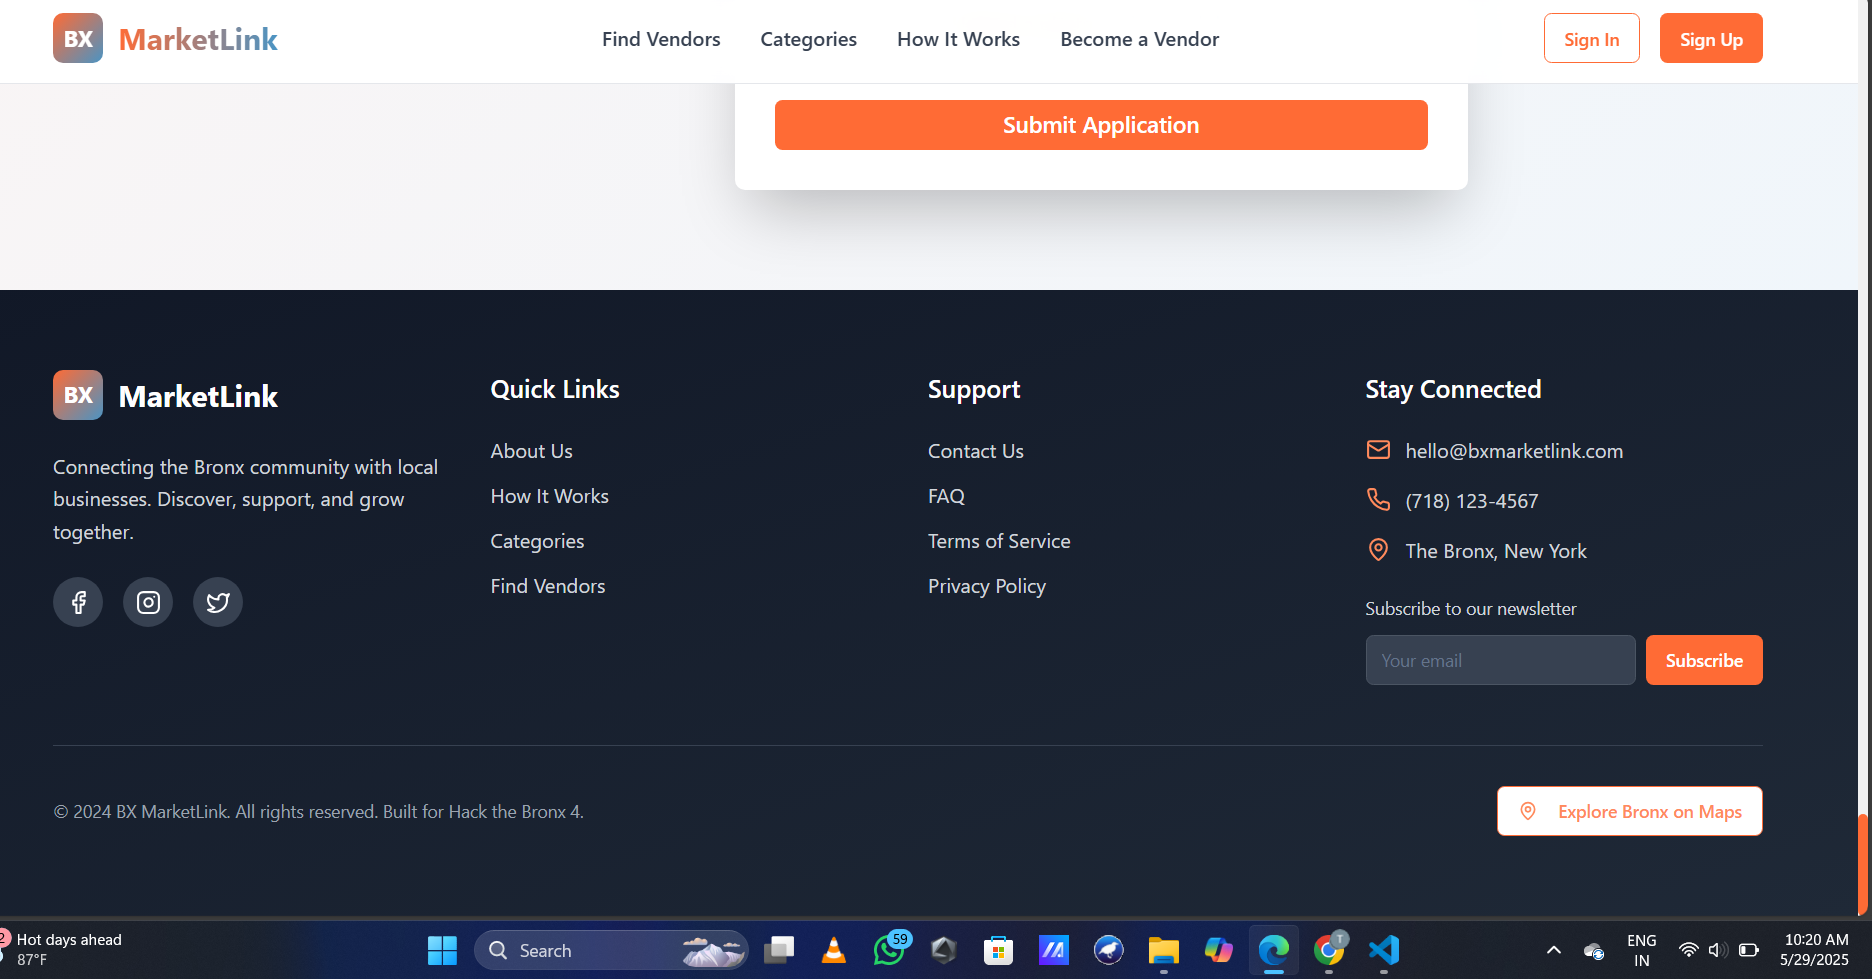Click the BX logo in the footer
The width and height of the screenshot is (1872, 979).
(x=77, y=394)
